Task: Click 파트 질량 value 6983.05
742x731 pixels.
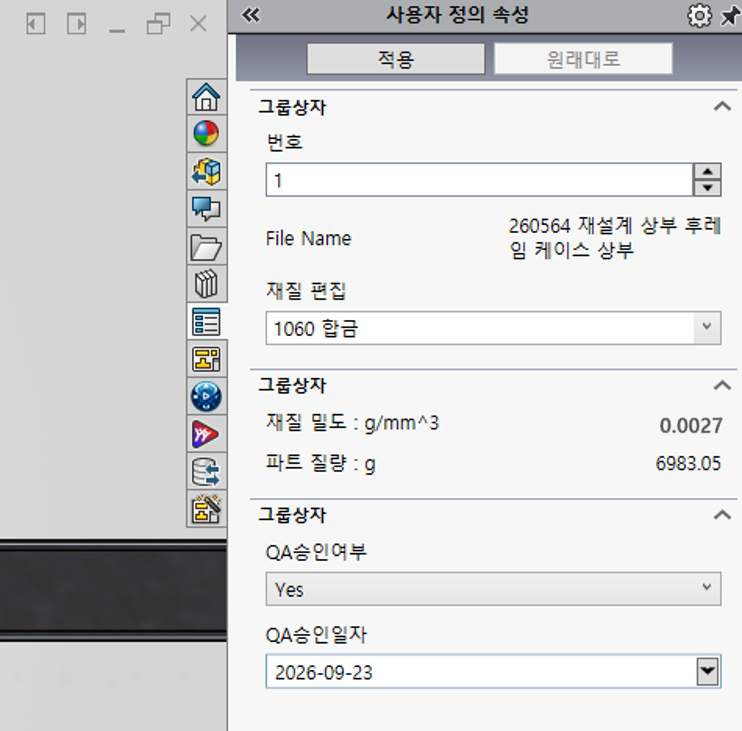Action: 688,463
